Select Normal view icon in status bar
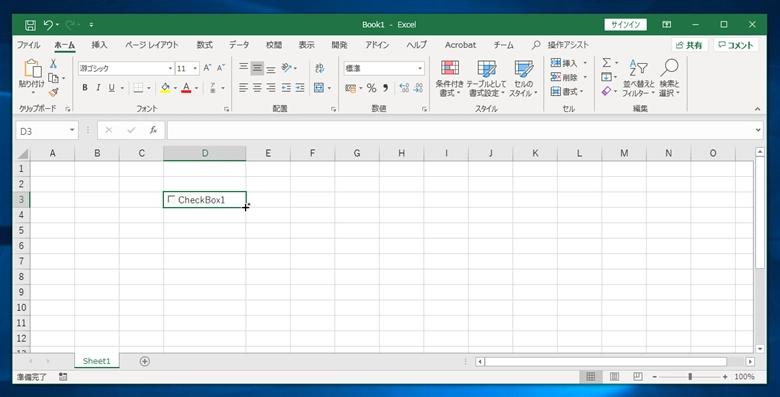 pos(591,377)
